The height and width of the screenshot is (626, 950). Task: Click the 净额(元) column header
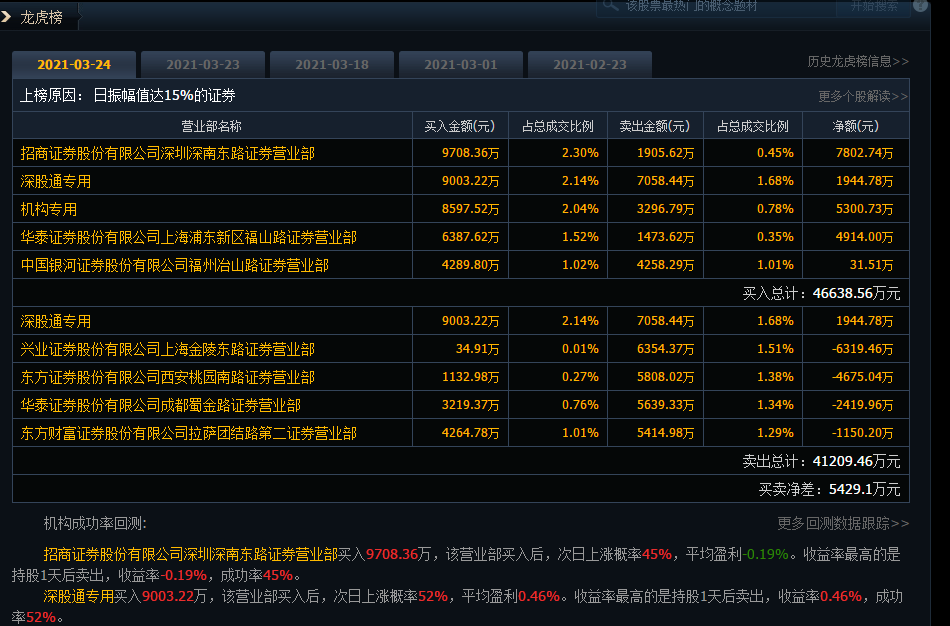point(855,126)
